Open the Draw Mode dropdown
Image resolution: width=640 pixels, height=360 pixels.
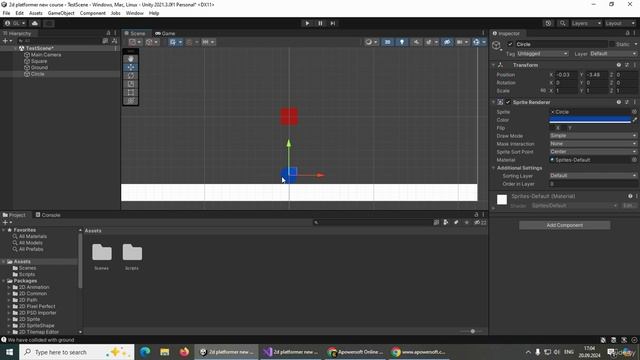(593, 136)
